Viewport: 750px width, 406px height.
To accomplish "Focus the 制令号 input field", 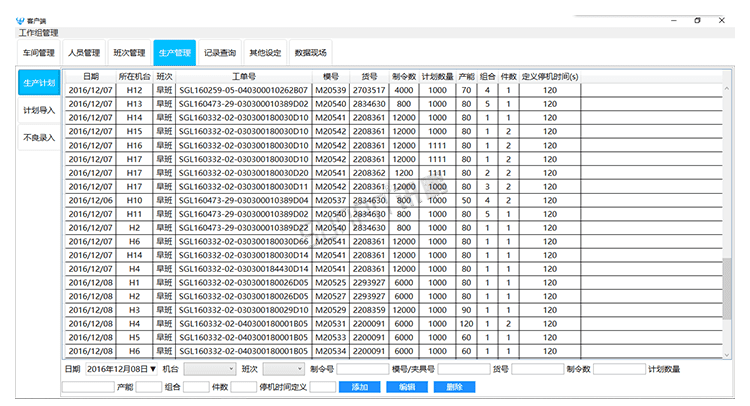I will pyautogui.click(x=362, y=369).
